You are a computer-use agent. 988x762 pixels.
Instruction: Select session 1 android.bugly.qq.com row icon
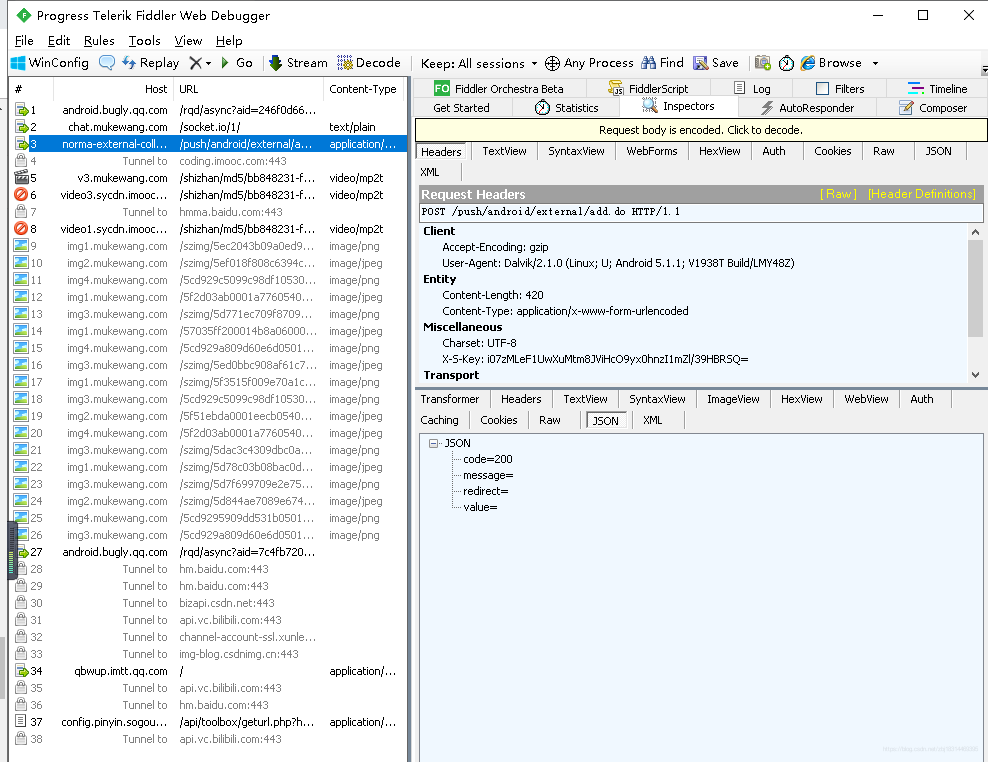tap(21, 110)
